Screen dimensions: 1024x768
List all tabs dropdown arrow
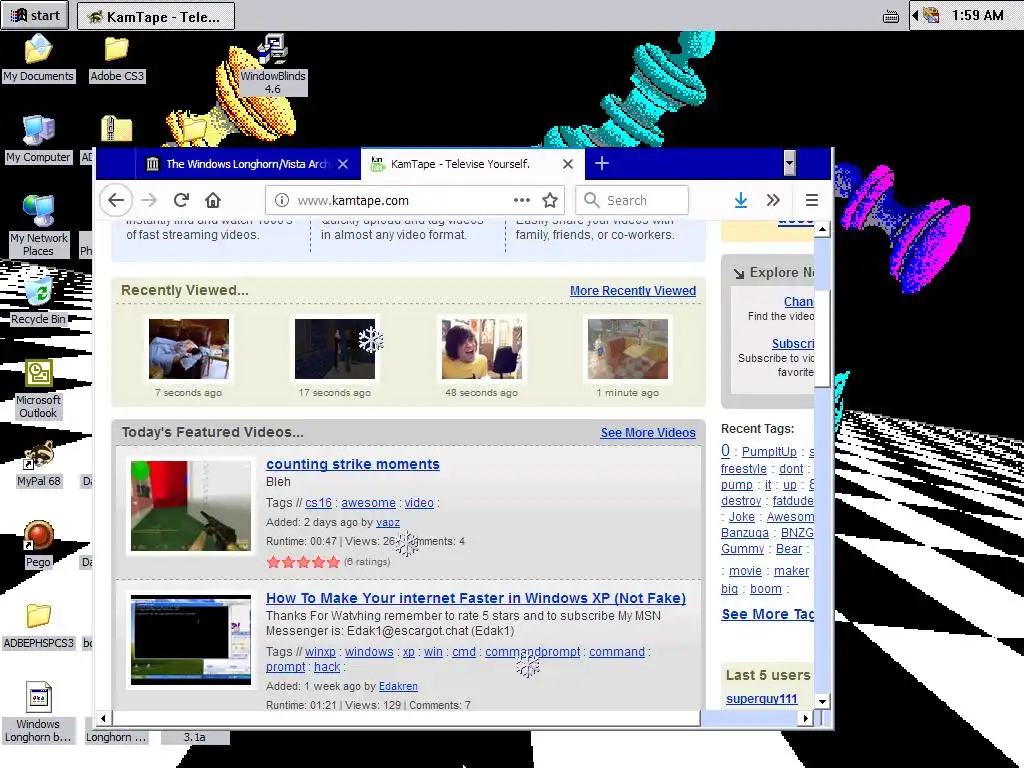(x=790, y=163)
